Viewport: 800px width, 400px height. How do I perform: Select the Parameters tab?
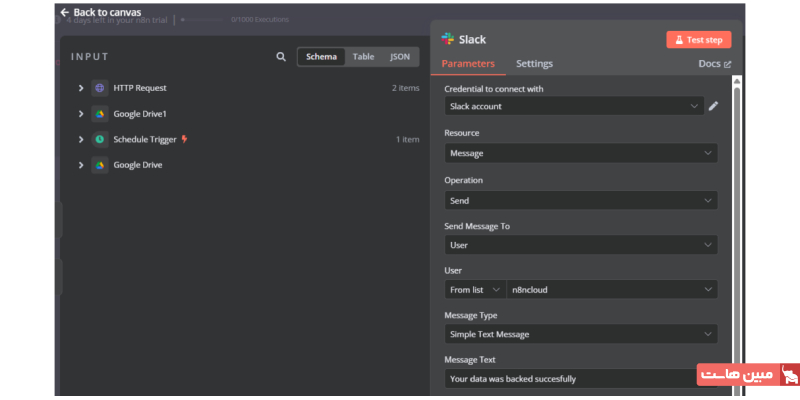tap(468, 64)
